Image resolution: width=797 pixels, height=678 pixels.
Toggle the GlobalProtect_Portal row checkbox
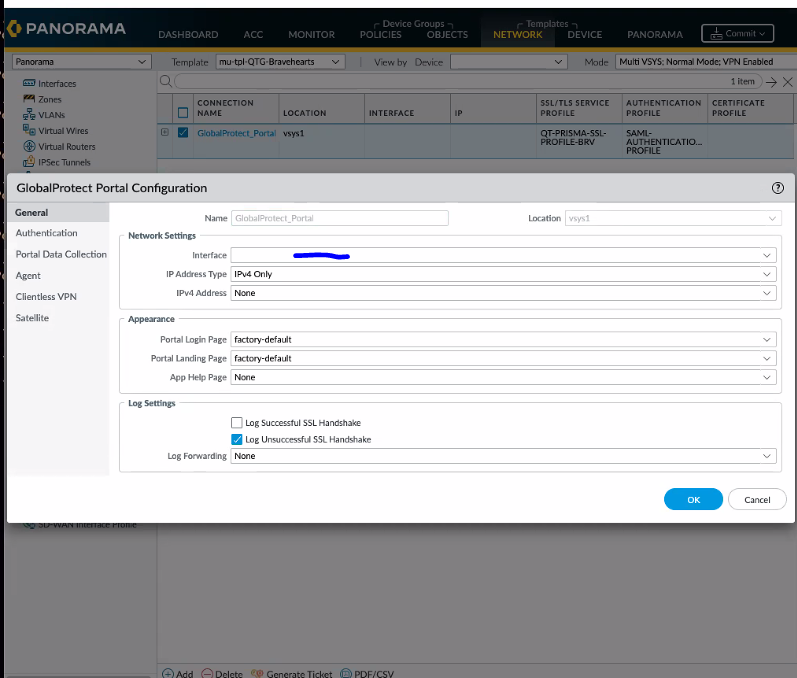tap(183, 133)
